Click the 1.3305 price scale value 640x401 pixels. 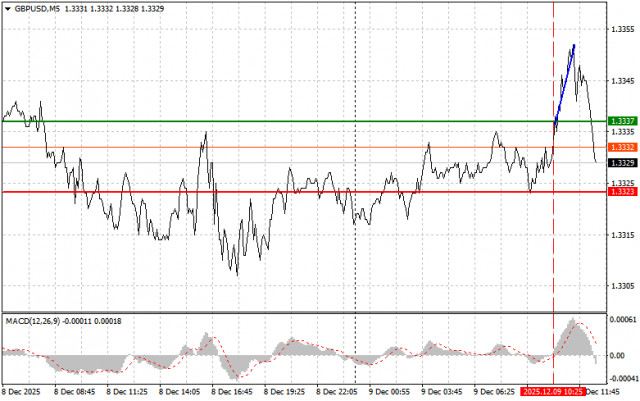click(622, 286)
